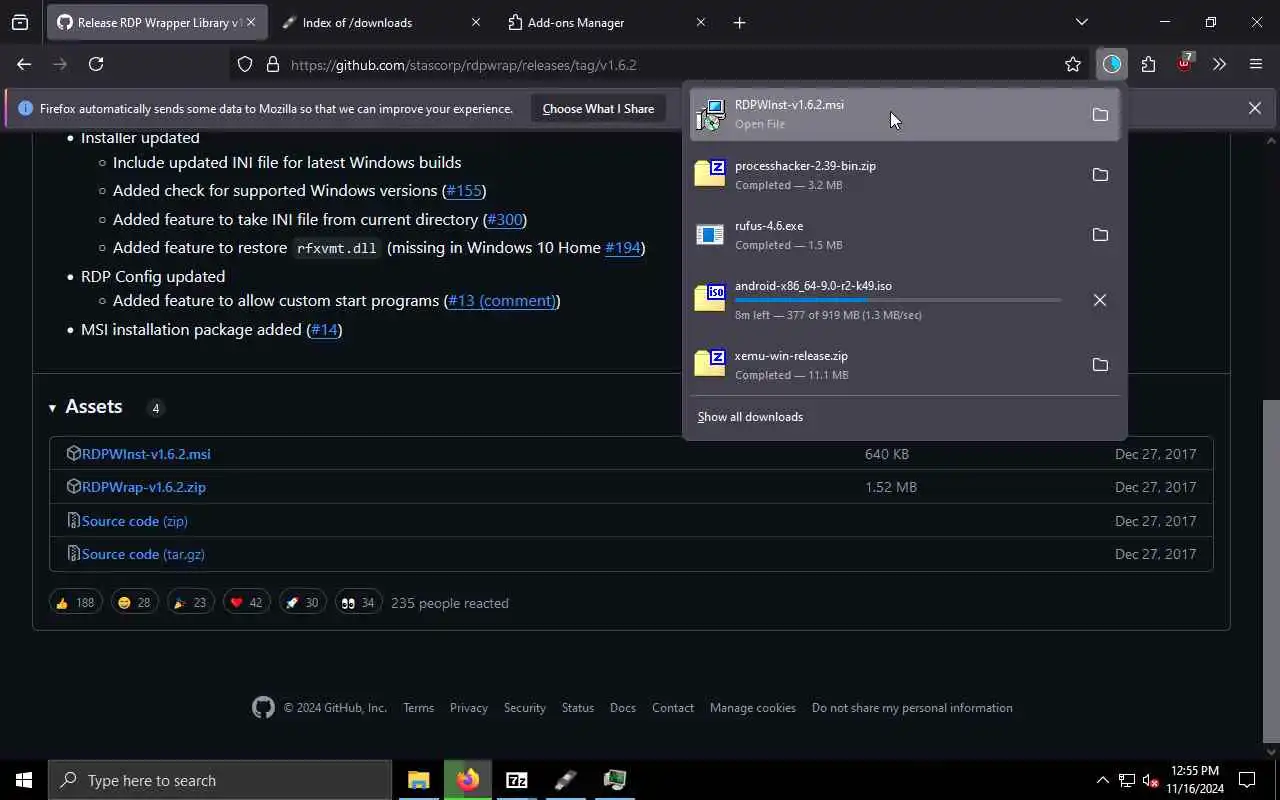
Task: Cancel android-x86_64 iso download
Action: pyautogui.click(x=1100, y=299)
